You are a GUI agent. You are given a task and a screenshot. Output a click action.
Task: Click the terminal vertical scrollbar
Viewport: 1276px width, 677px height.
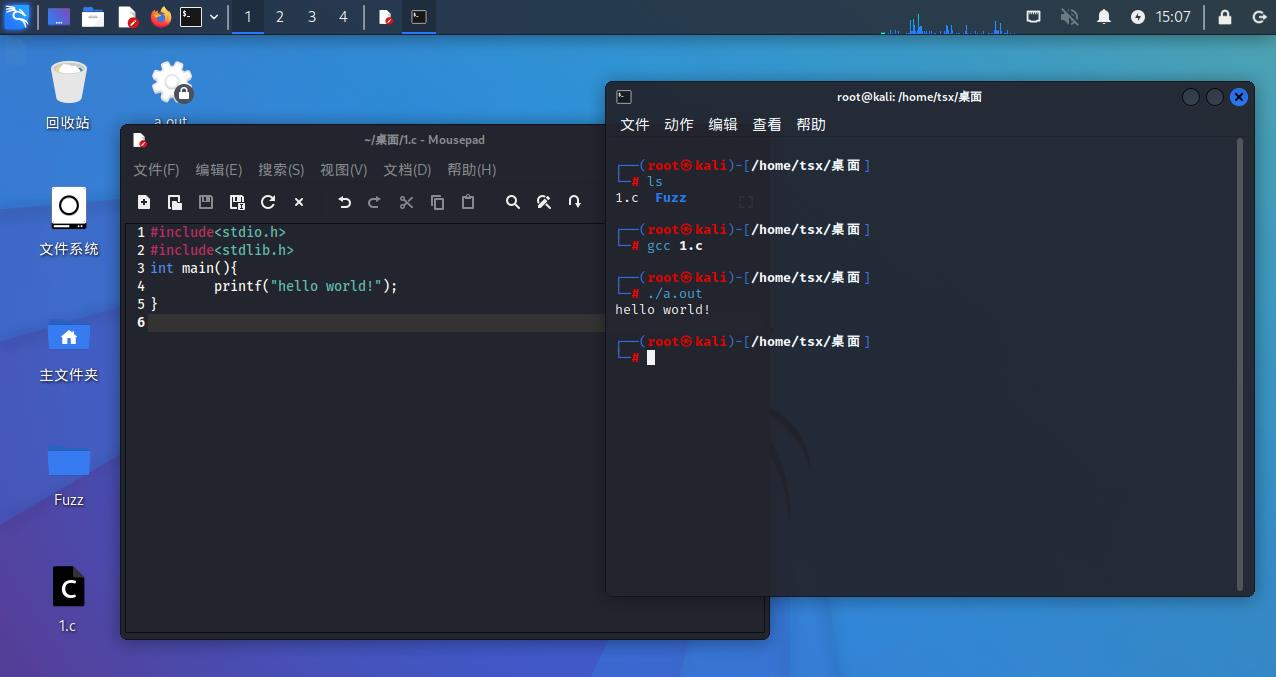pyautogui.click(x=1240, y=365)
